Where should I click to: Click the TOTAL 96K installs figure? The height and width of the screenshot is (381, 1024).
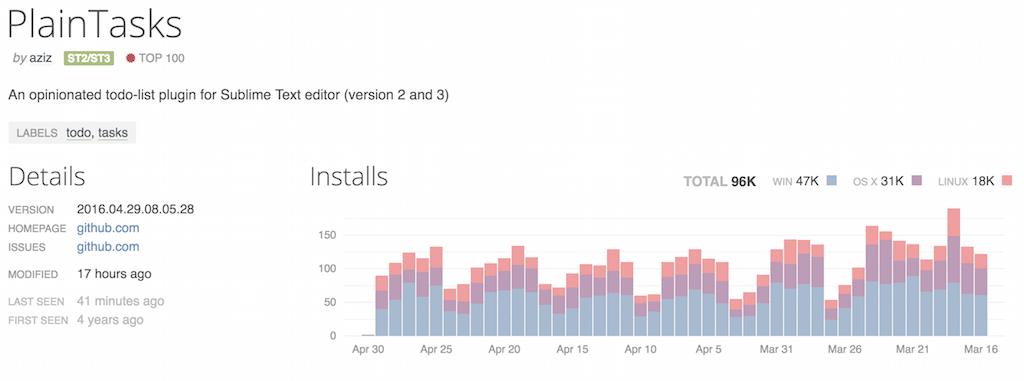point(720,182)
